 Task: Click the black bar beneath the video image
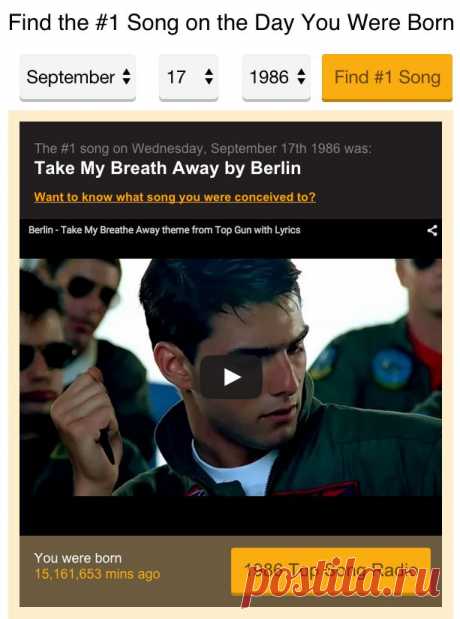pos(231,516)
